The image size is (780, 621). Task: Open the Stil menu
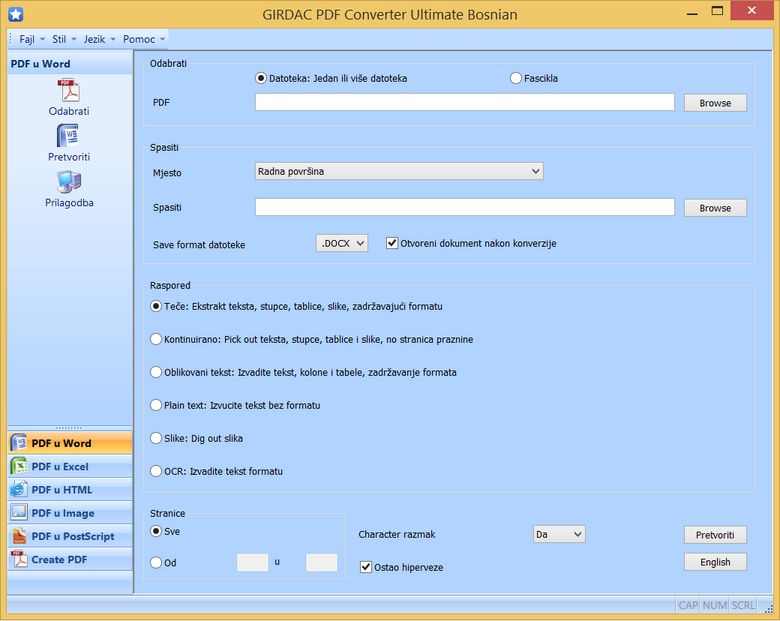click(63, 39)
